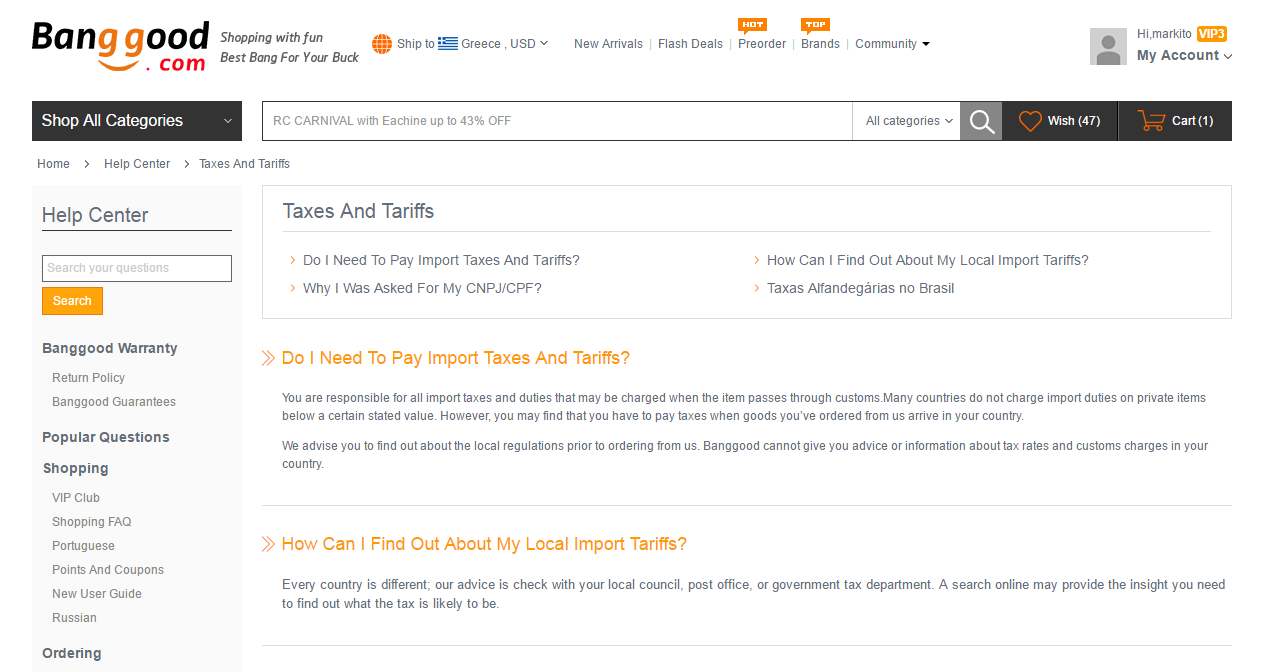Open the Flash Deals page
Screen dimensions: 1283x672
[x=690, y=44]
